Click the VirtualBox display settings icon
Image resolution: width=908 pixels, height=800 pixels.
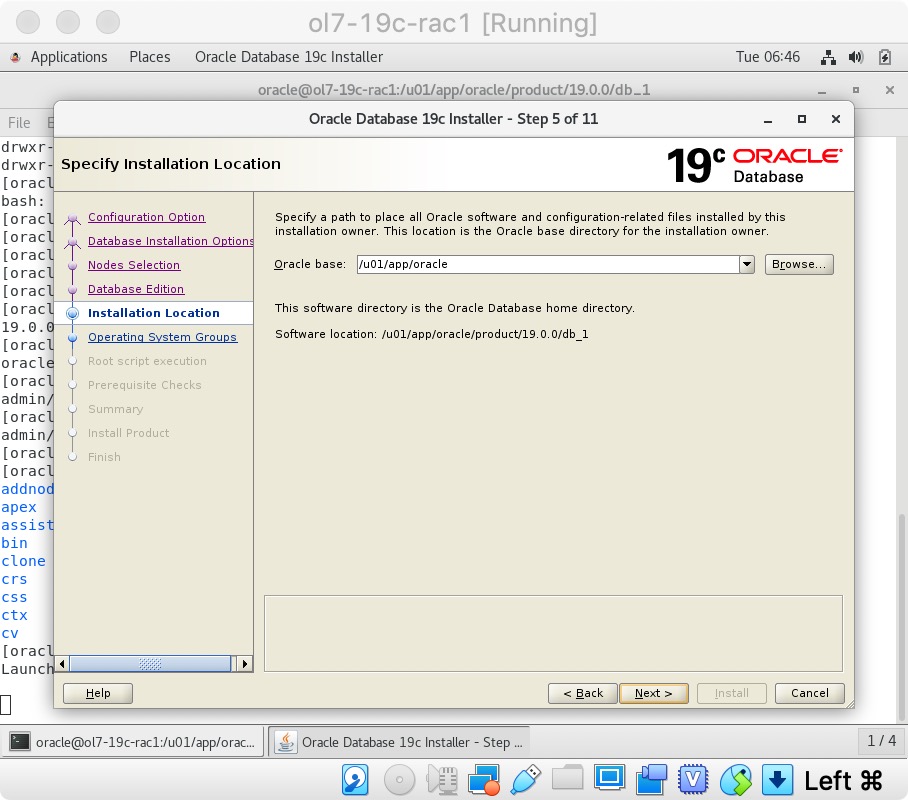coord(609,777)
